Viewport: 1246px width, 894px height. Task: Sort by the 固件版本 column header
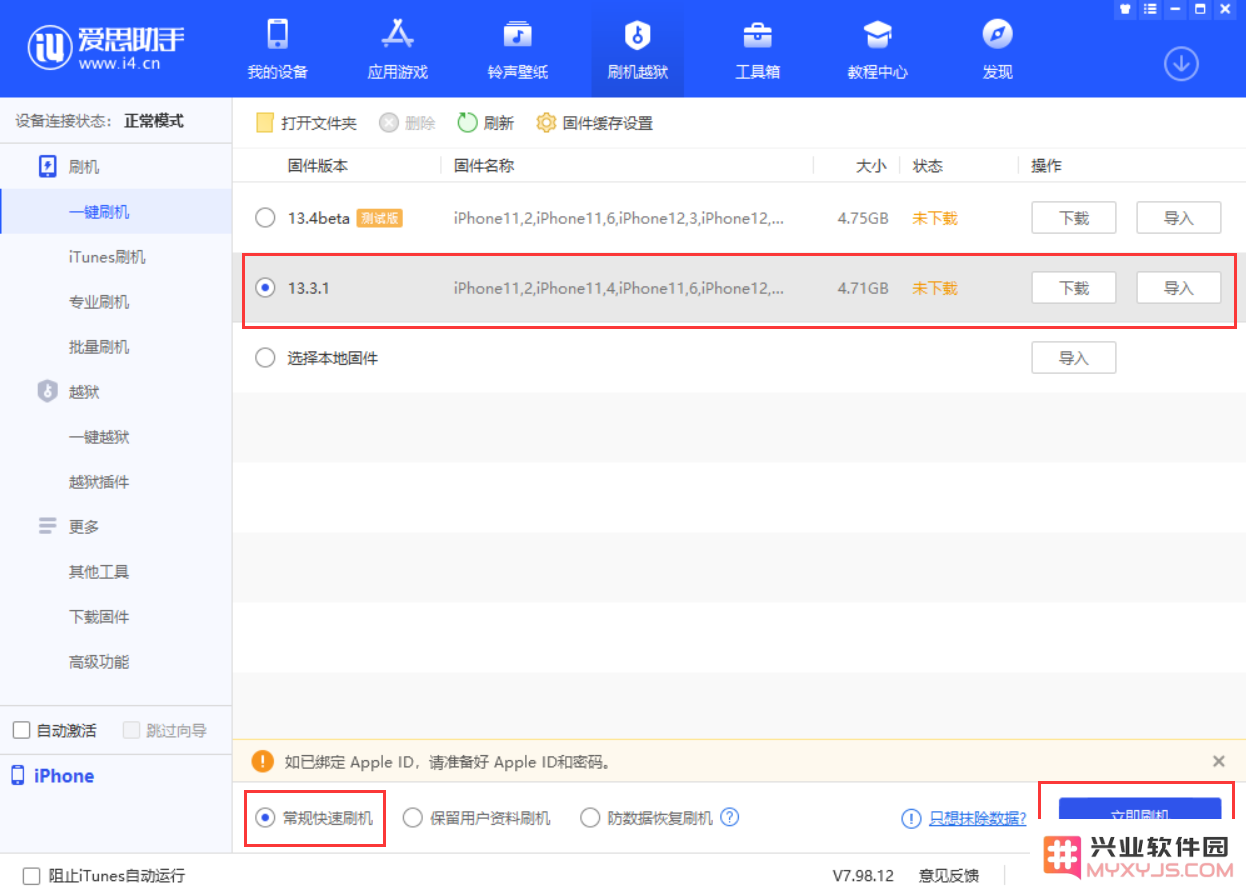(x=318, y=166)
